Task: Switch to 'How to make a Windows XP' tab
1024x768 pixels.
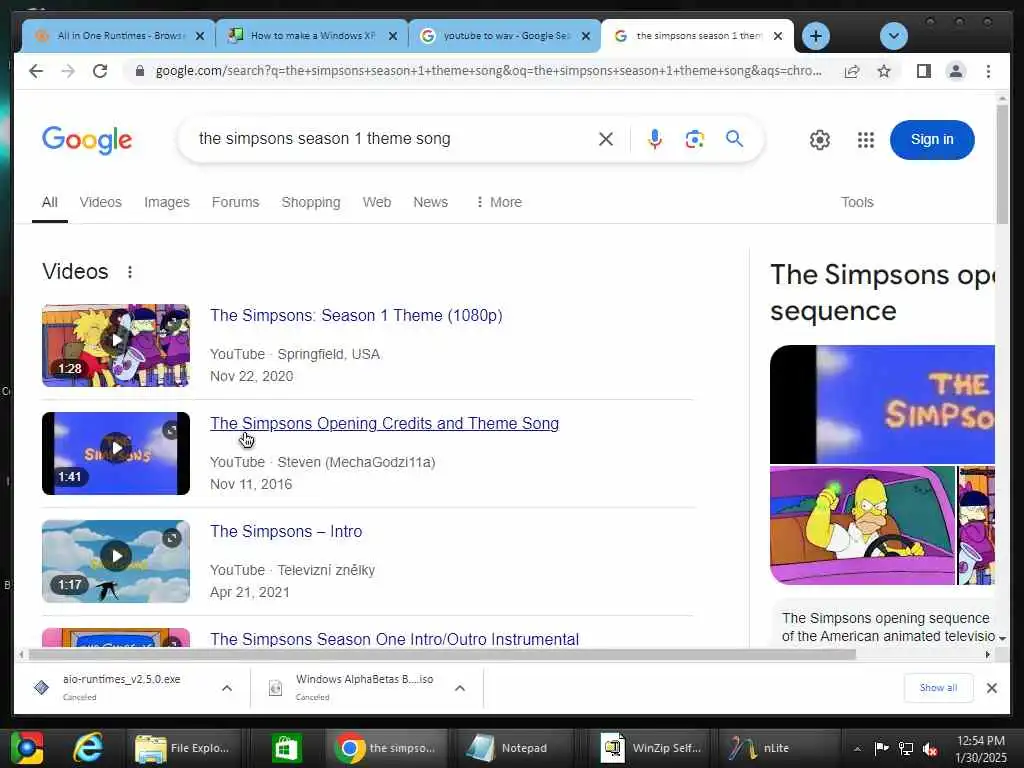Action: [x=312, y=36]
